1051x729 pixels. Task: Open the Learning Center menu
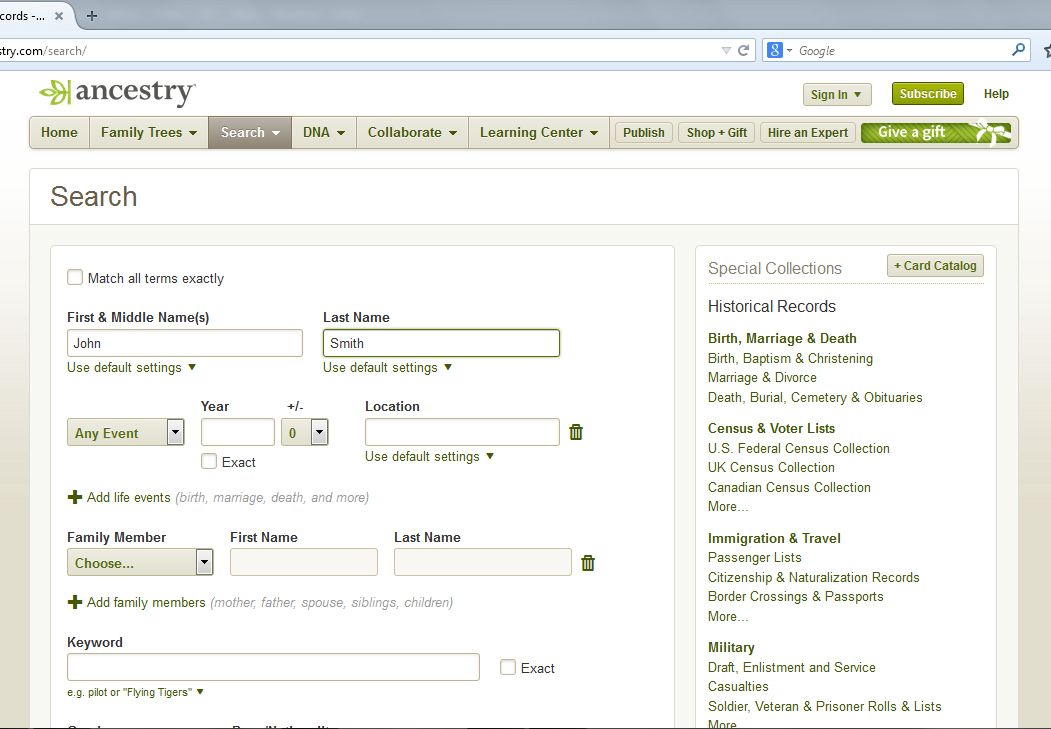point(538,133)
